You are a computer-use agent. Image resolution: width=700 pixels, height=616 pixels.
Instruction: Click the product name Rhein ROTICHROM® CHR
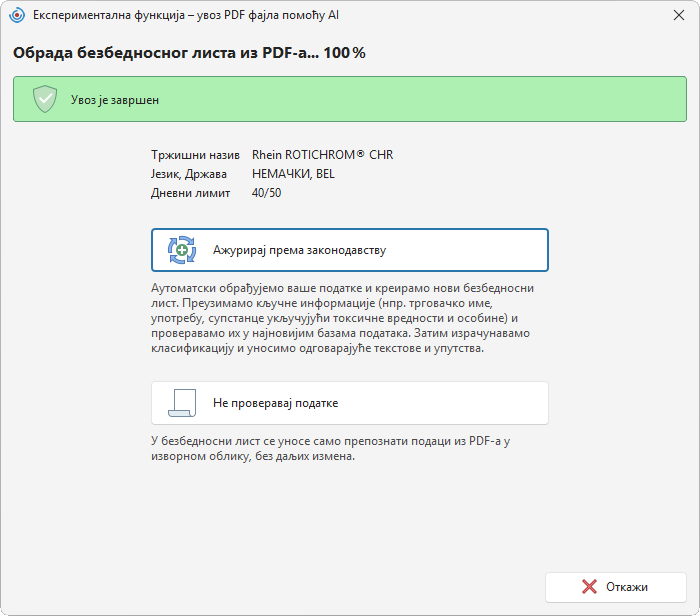pyautogui.click(x=322, y=155)
